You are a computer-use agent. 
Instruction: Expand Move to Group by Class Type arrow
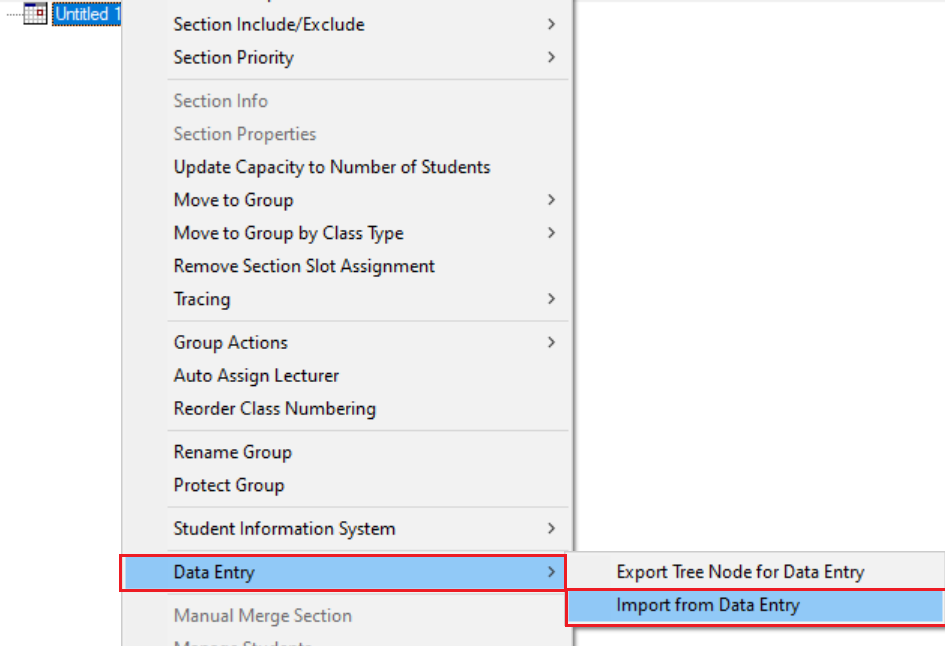point(551,233)
